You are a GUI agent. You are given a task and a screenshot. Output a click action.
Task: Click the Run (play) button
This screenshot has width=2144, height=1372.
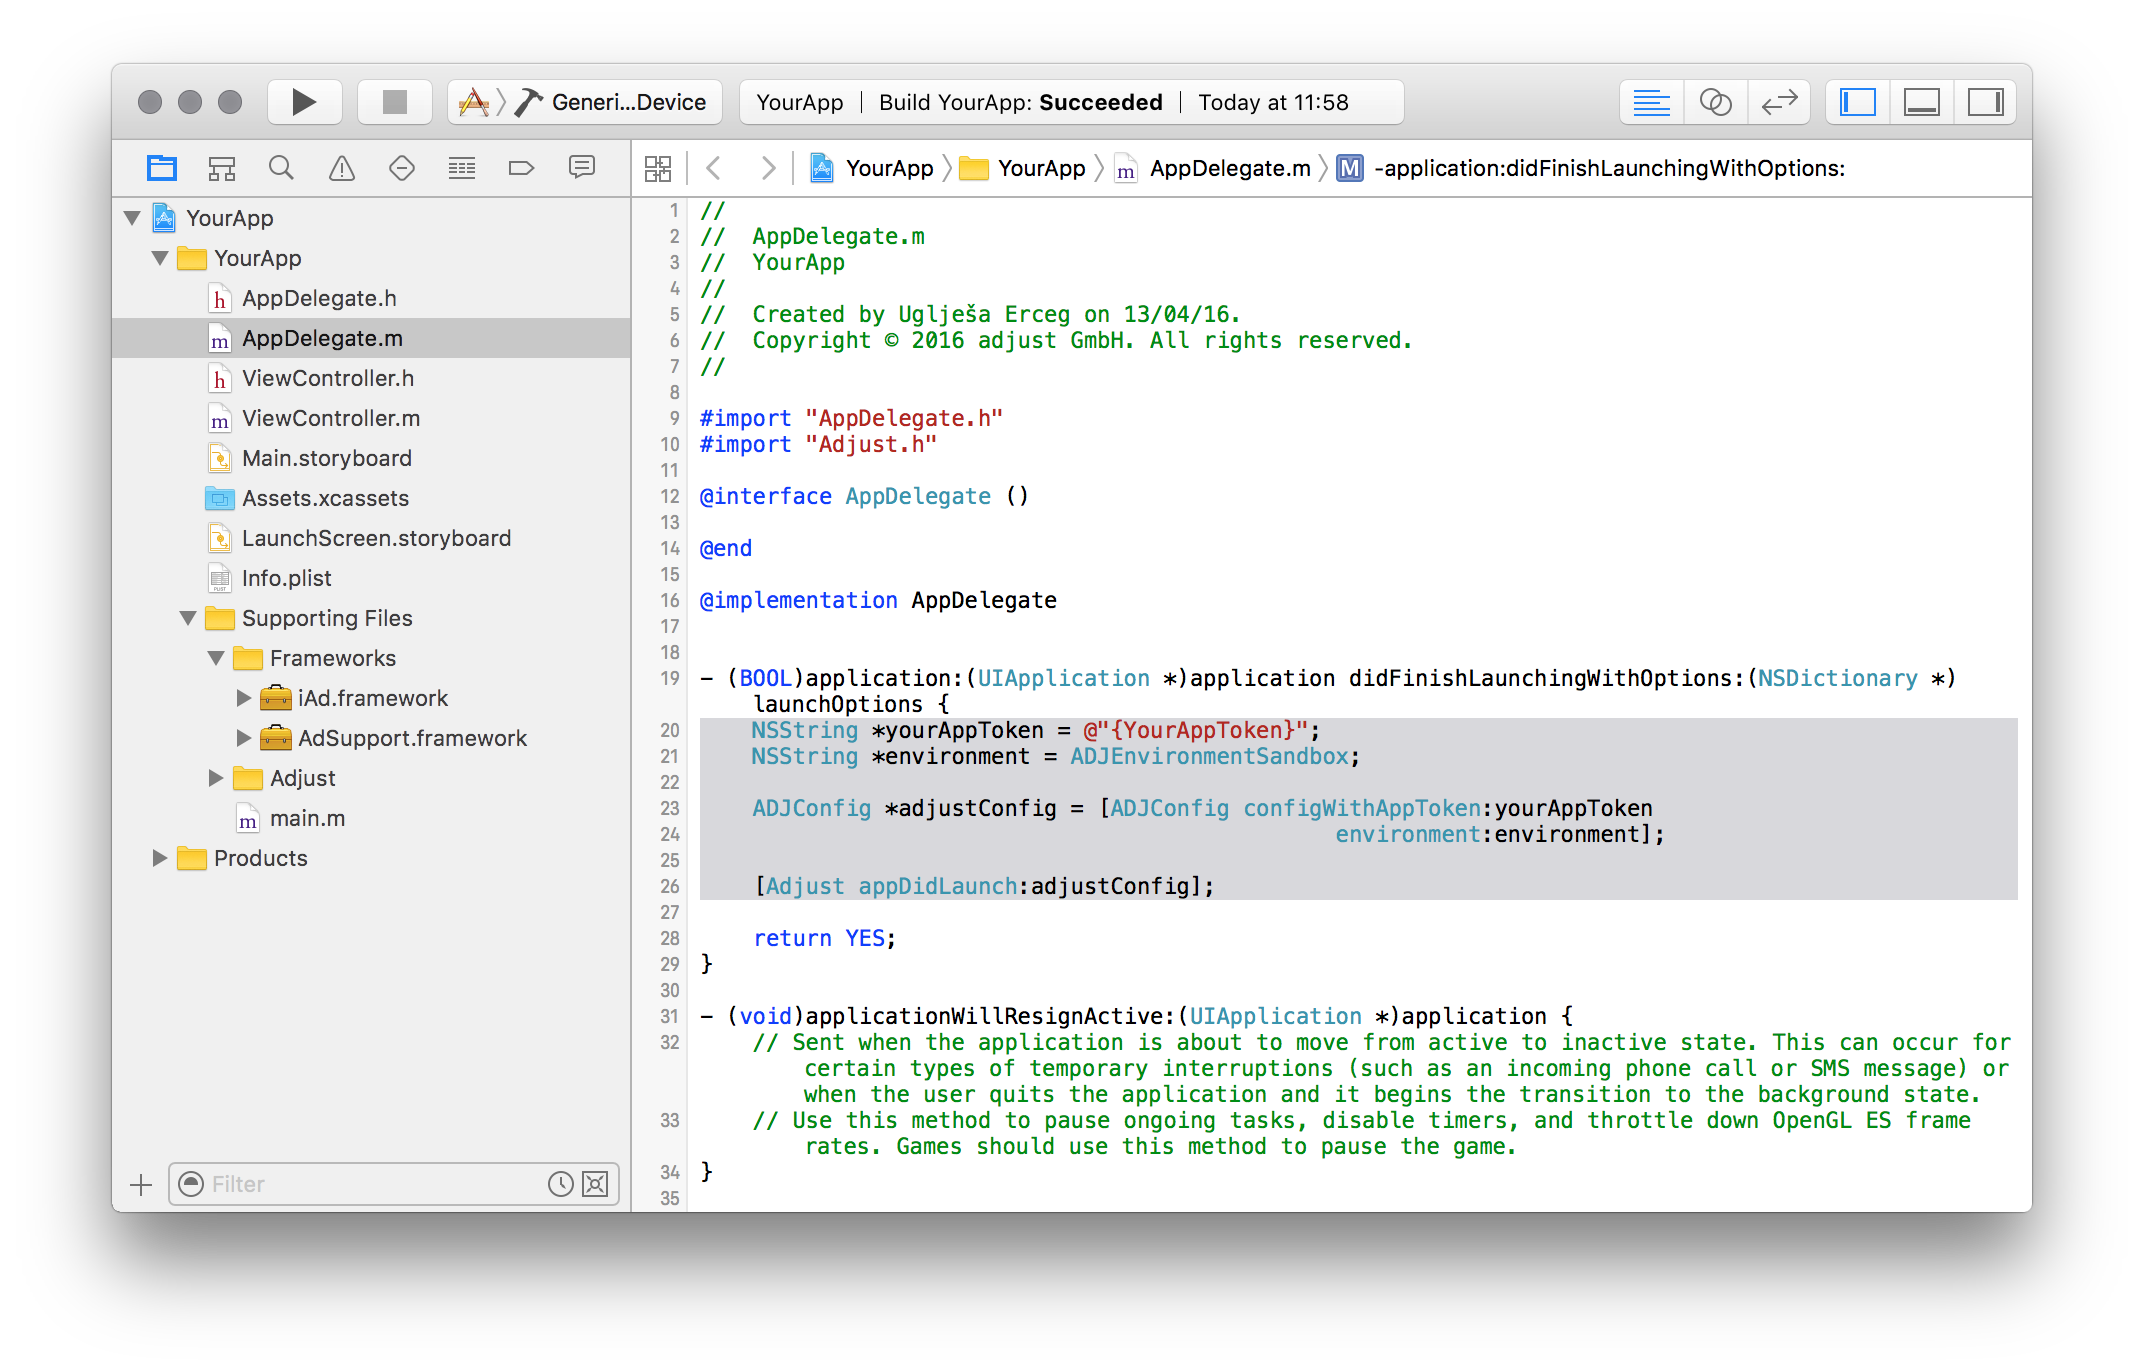[304, 102]
